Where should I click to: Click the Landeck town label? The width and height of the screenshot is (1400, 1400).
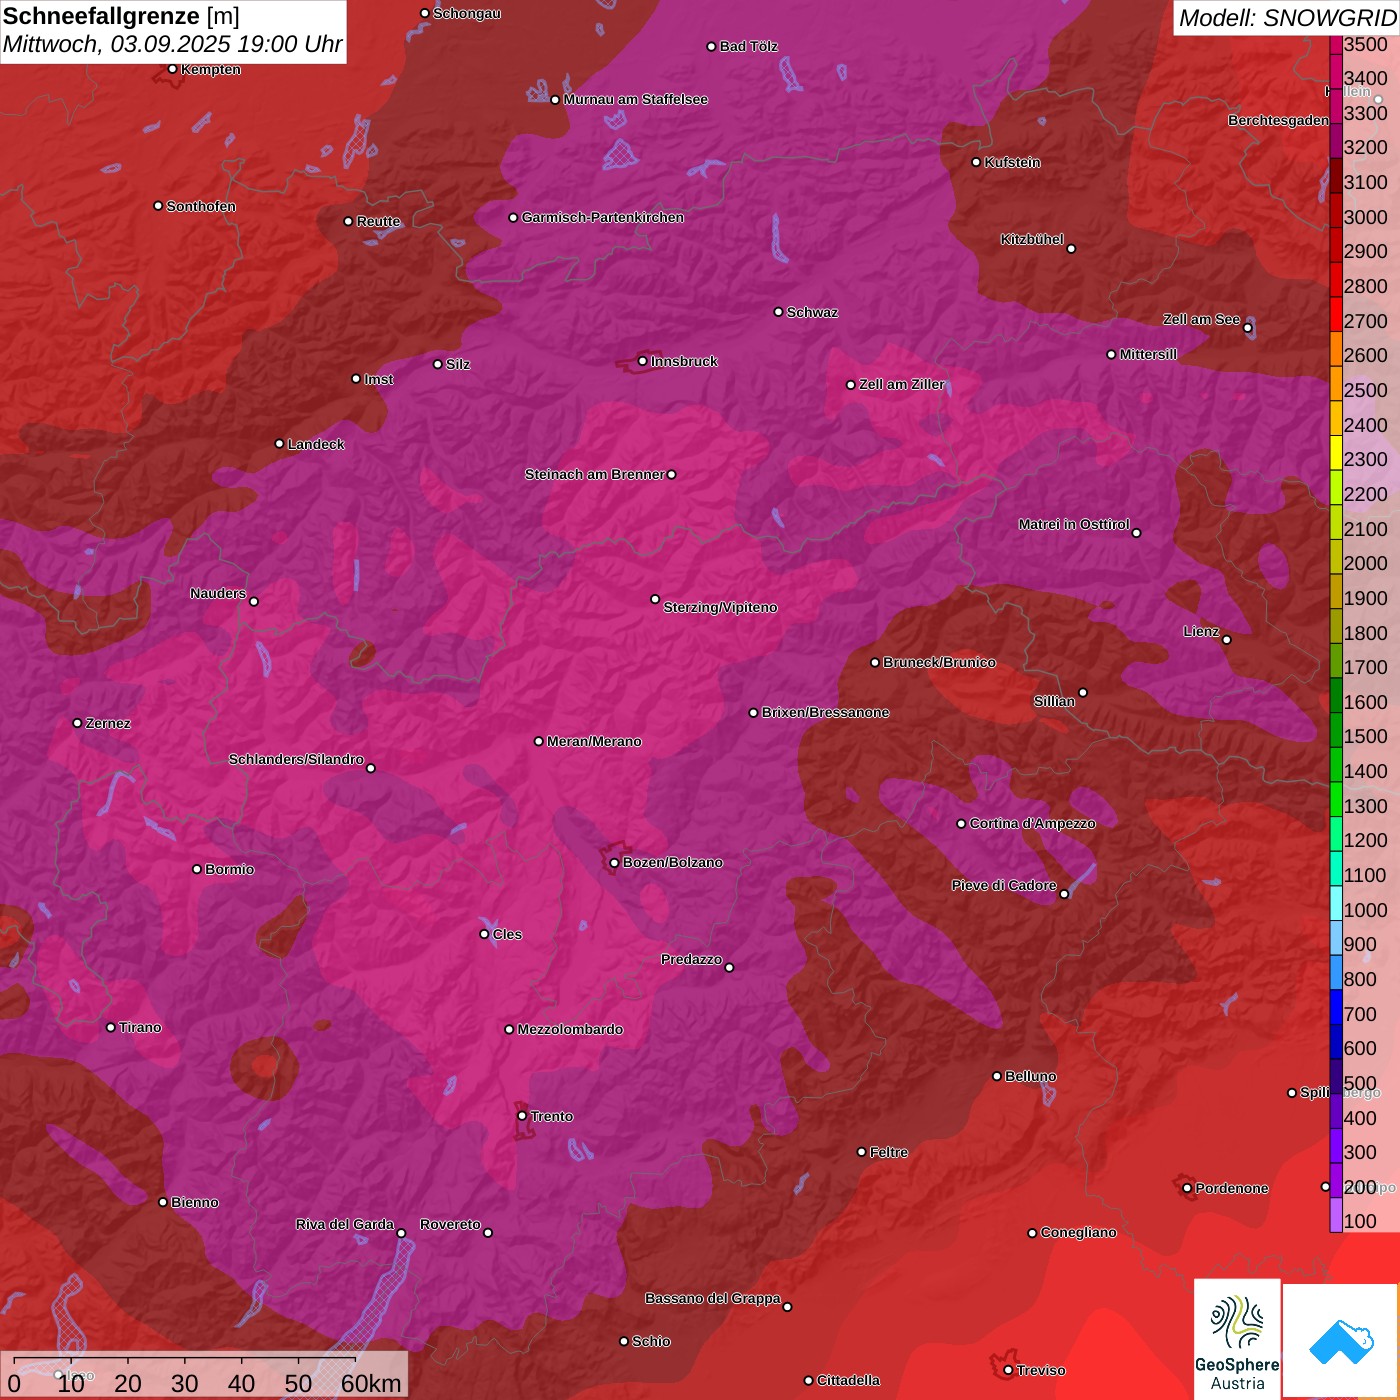[316, 444]
